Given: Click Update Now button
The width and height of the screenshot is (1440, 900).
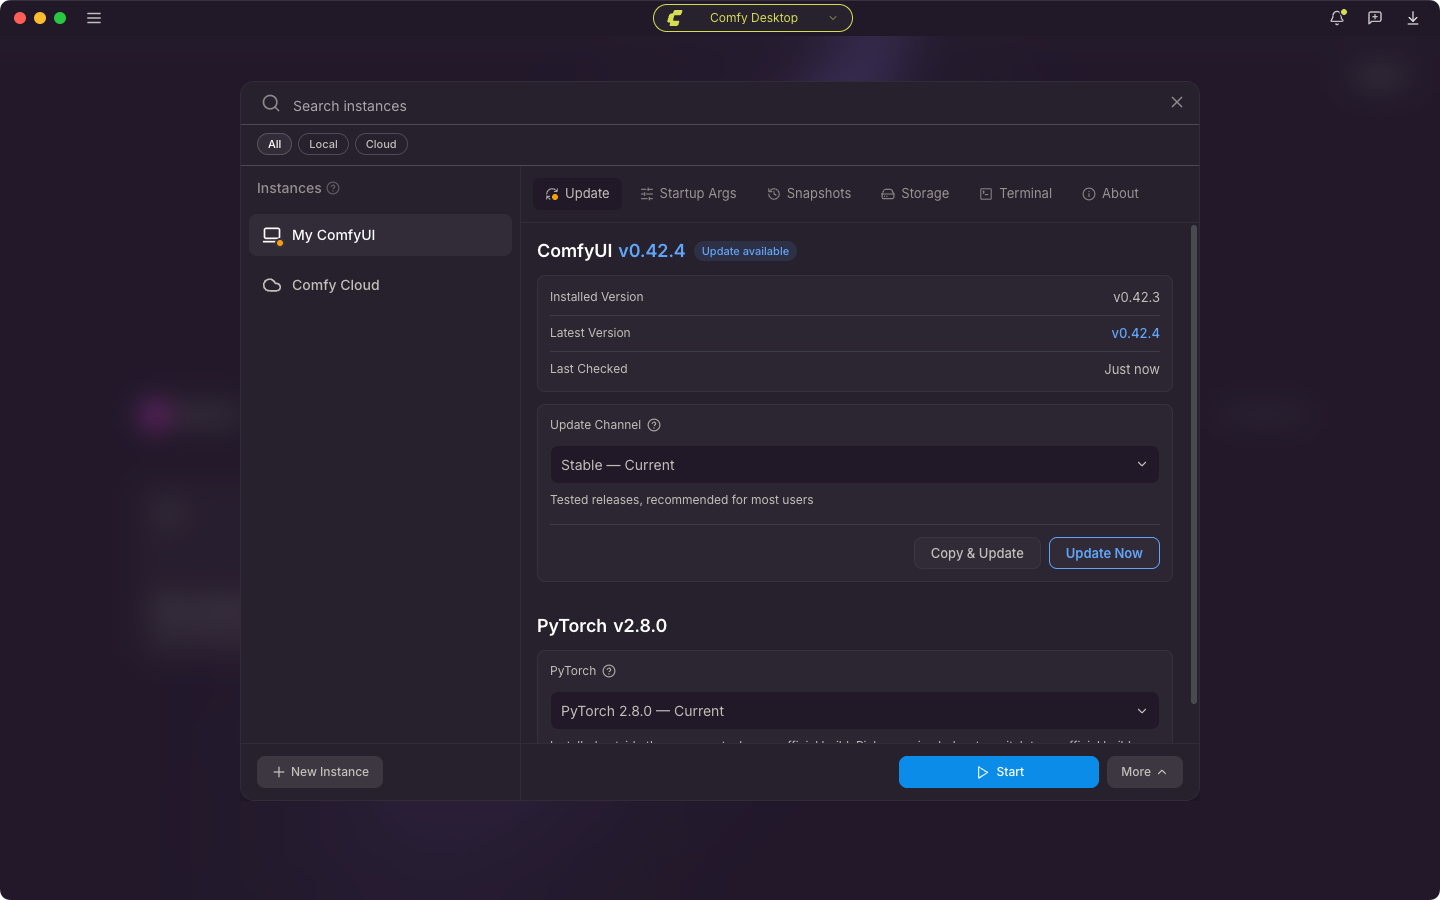Looking at the screenshot, I should [x=1104, y=553].
